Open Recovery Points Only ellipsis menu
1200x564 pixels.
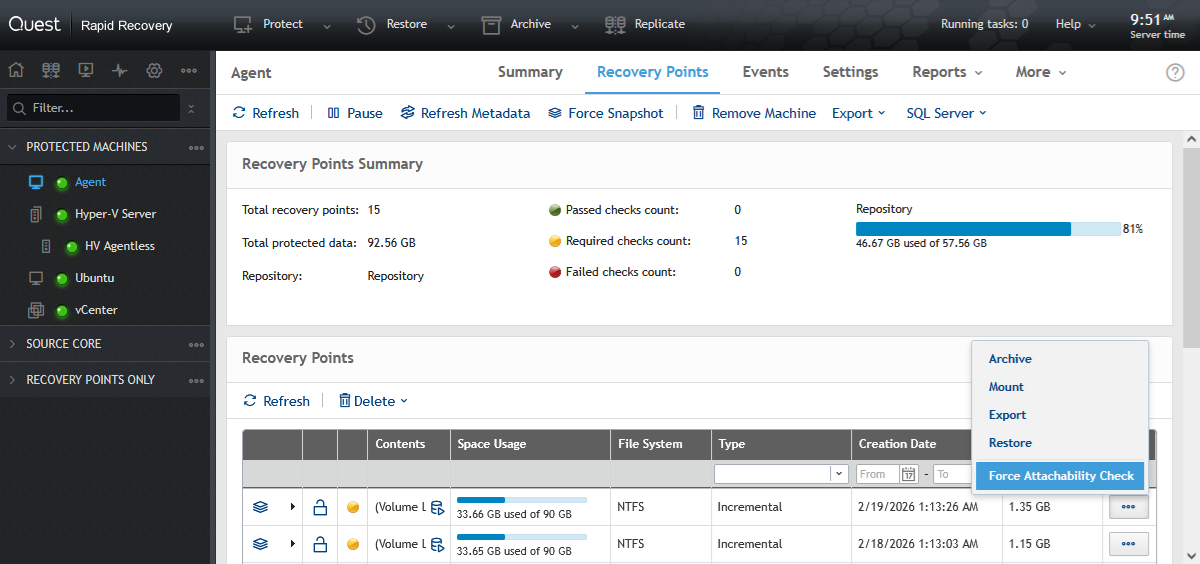click(x=196, y=381)
